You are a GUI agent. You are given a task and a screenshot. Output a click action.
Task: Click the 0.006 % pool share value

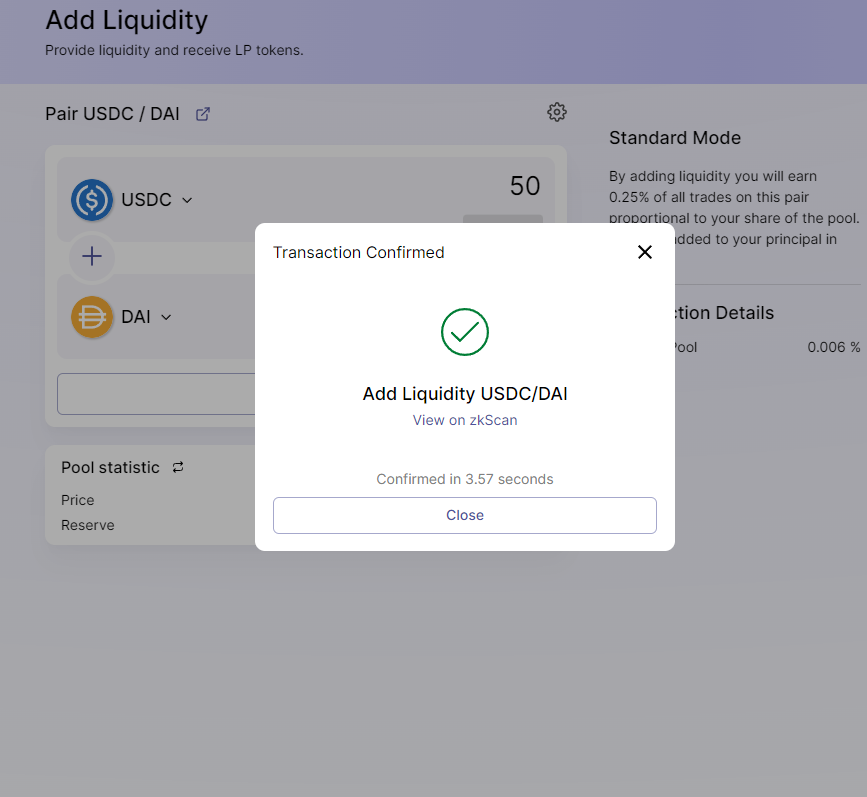point(834,347)
